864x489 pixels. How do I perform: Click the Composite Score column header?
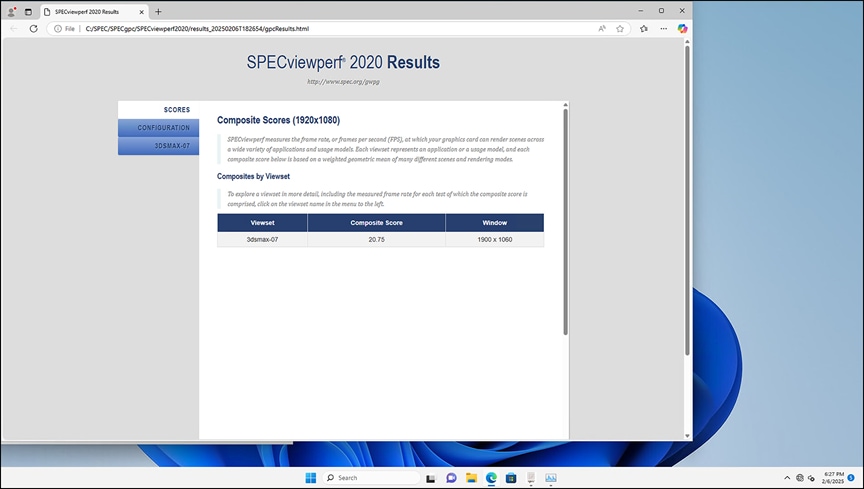(376, 223)
